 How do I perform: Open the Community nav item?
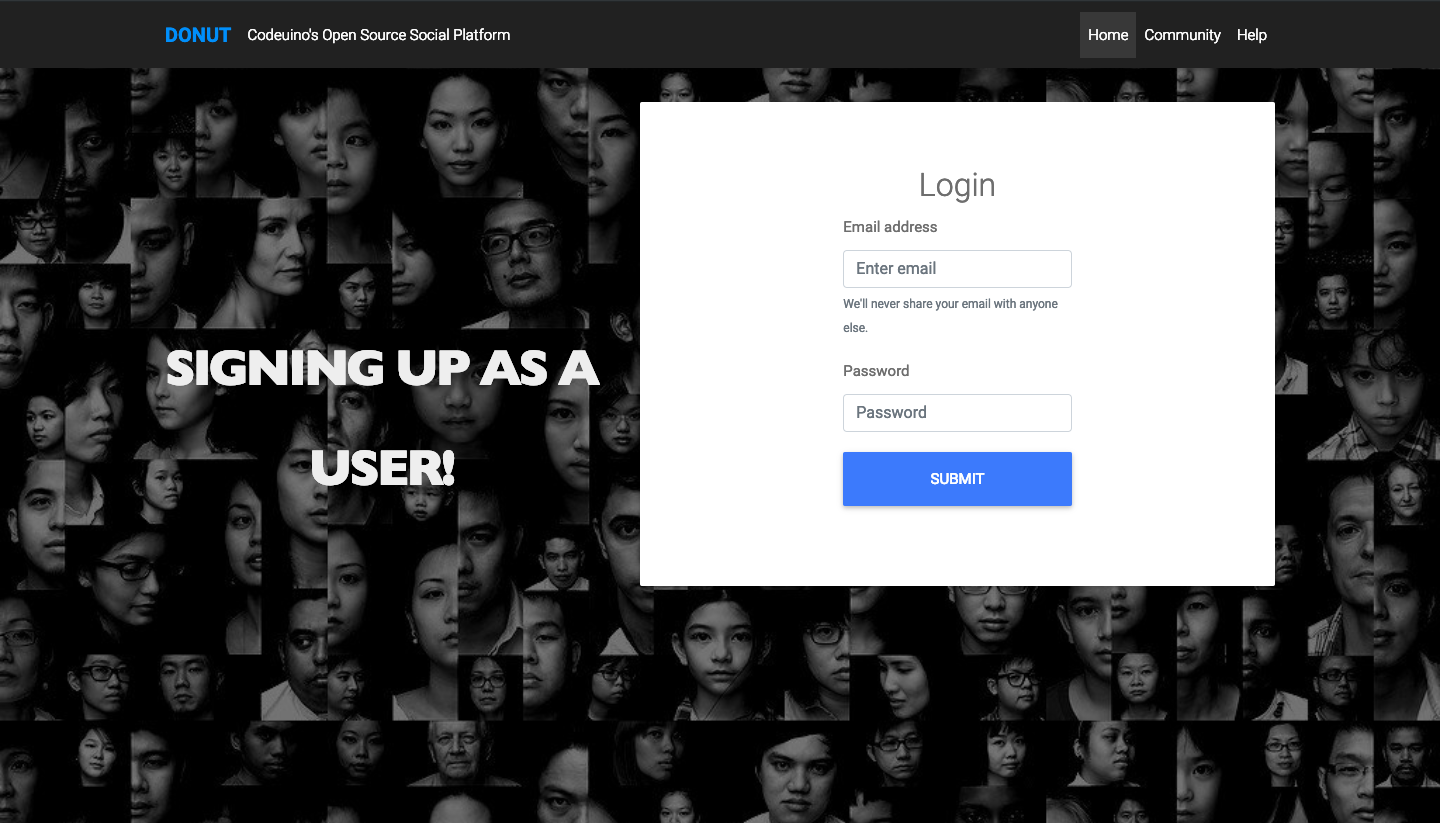(x=1182, y=35)
